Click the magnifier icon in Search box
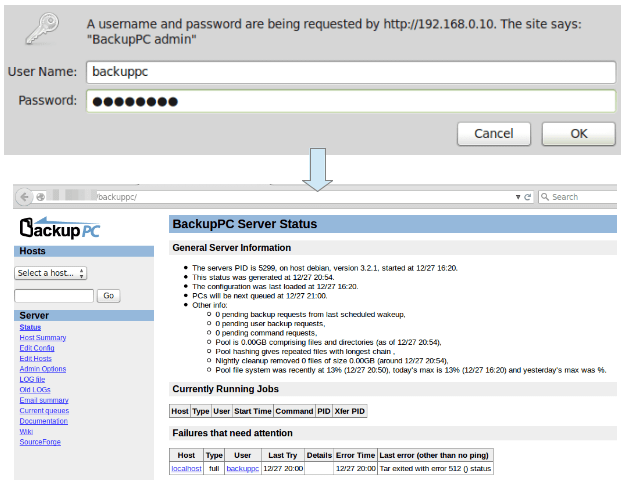Image resolution: width=635 pixels, height=486 pixels. pos(545,197)
